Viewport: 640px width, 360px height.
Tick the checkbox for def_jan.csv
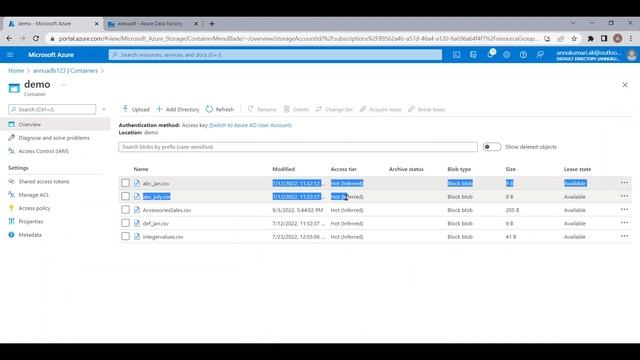click(125, 223)
